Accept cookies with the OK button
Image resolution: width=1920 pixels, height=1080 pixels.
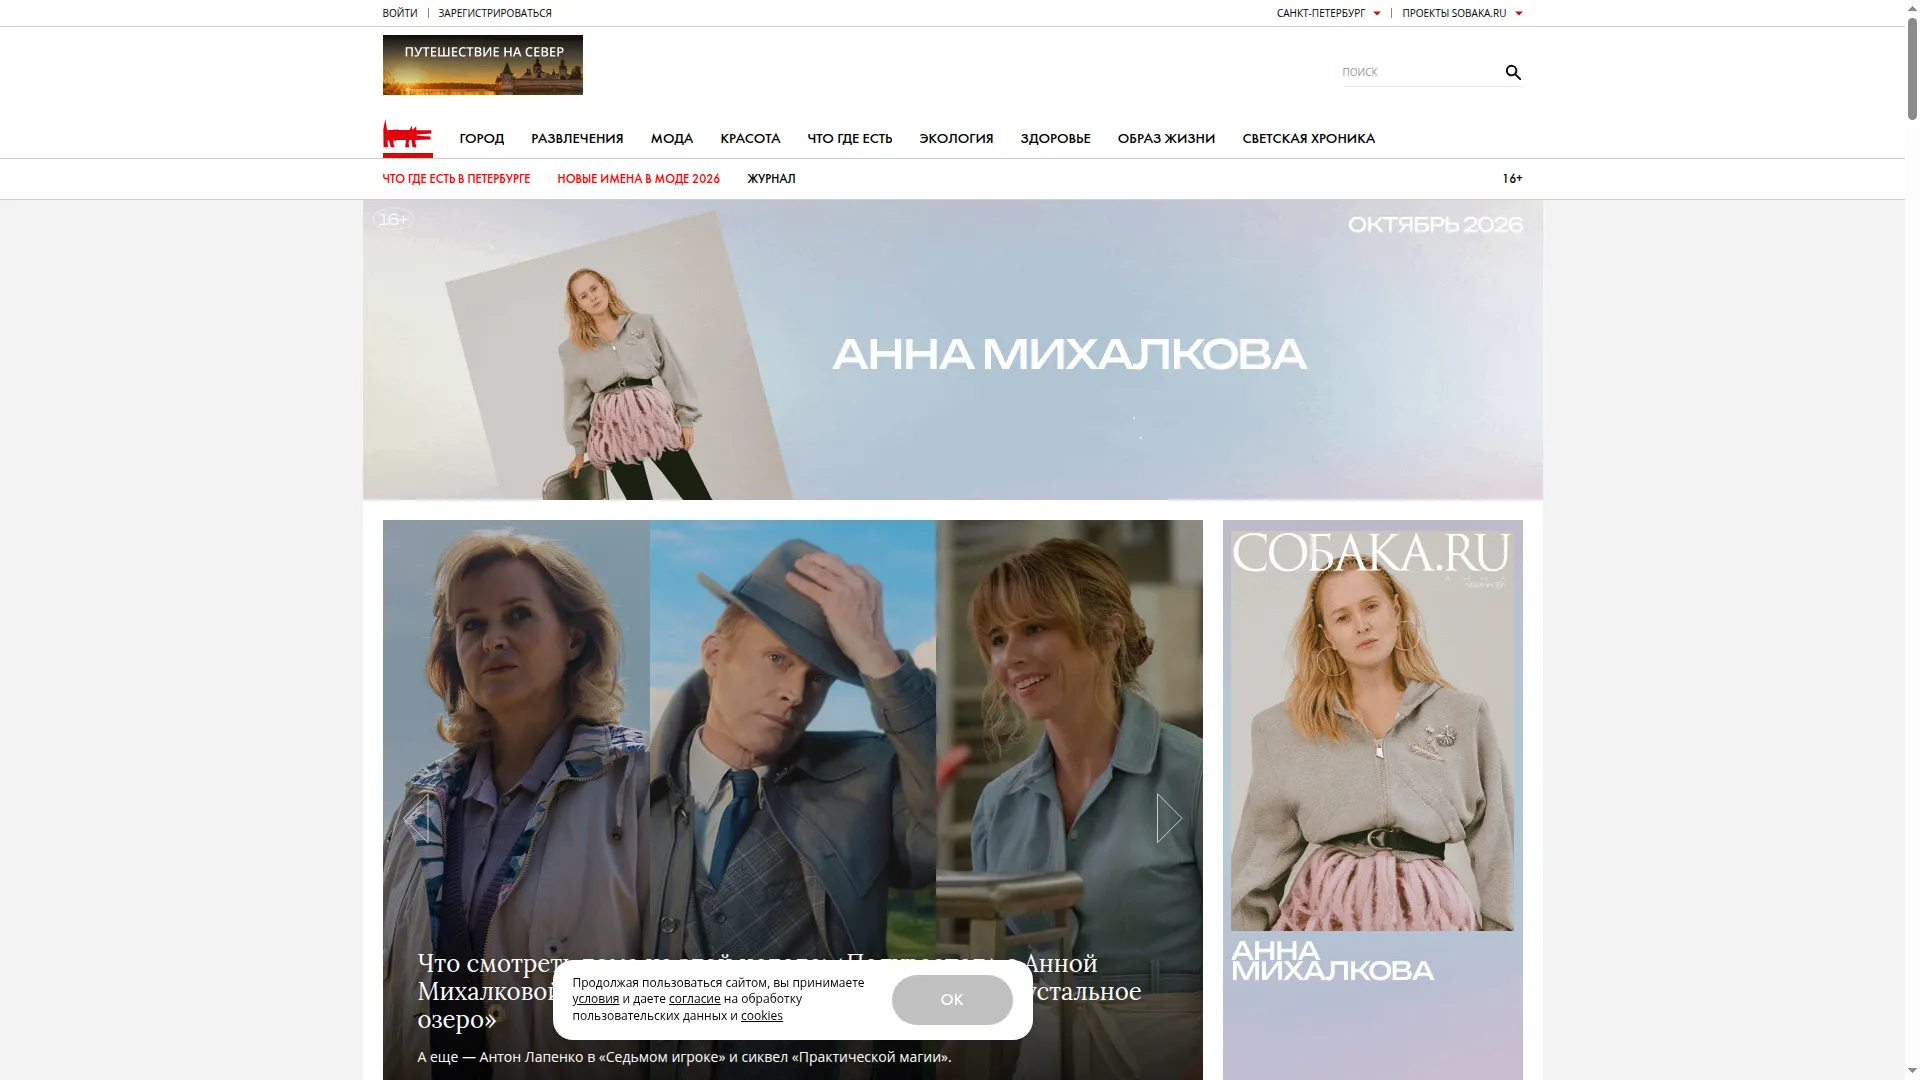pyautogui.click(x=952, y=999)
